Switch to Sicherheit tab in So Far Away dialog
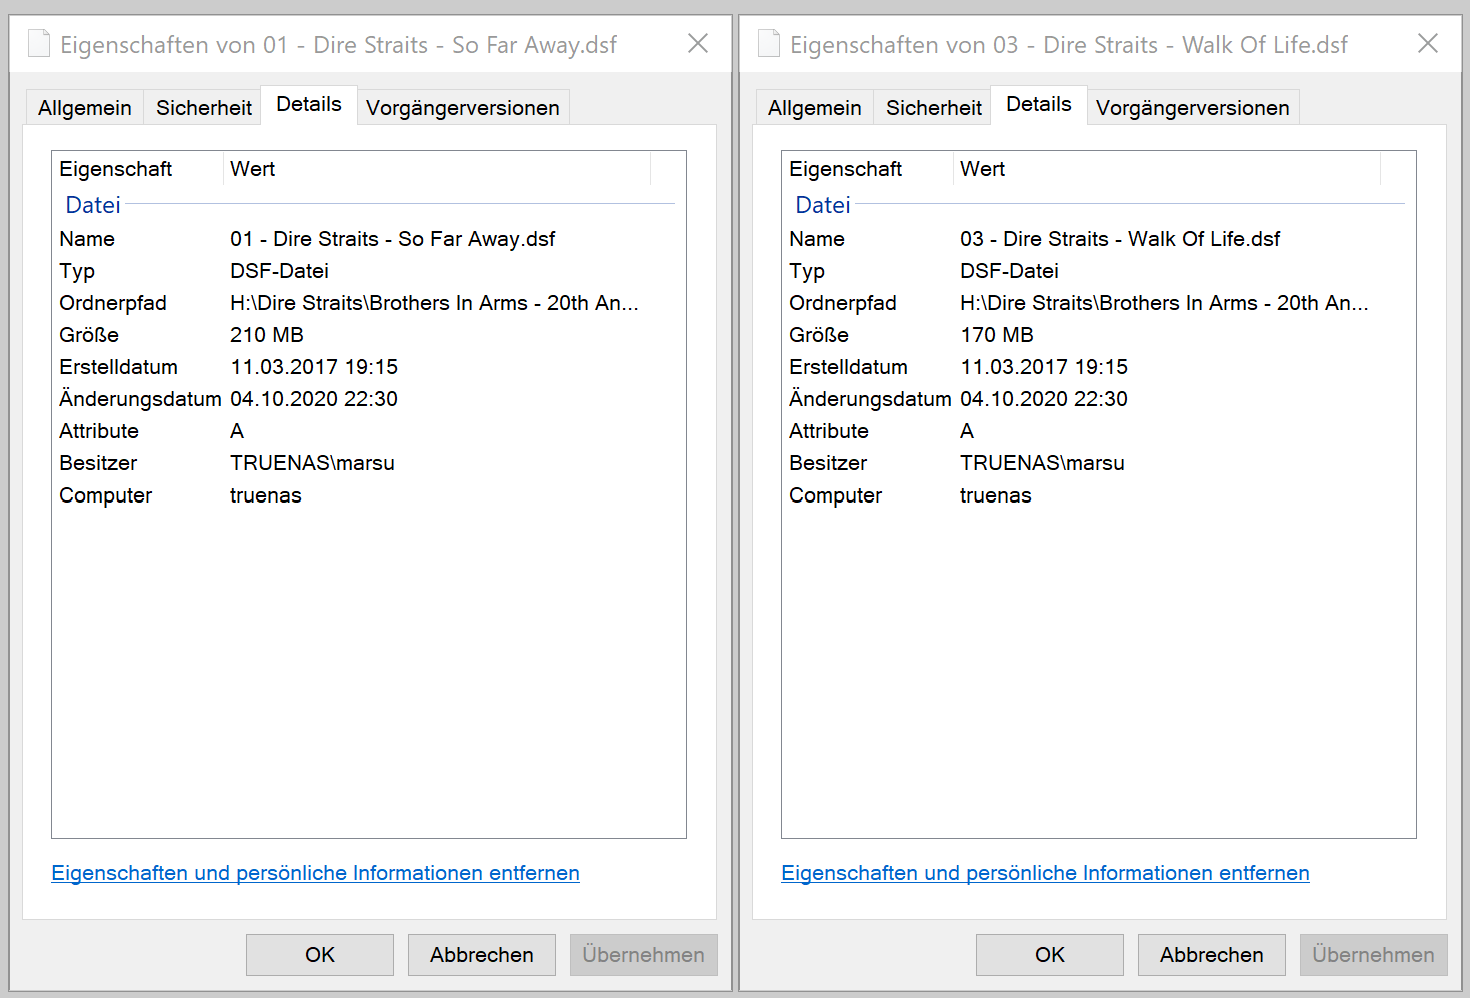Image resolution: width=1470 pixels, height=998 pixels. (204, 108)
